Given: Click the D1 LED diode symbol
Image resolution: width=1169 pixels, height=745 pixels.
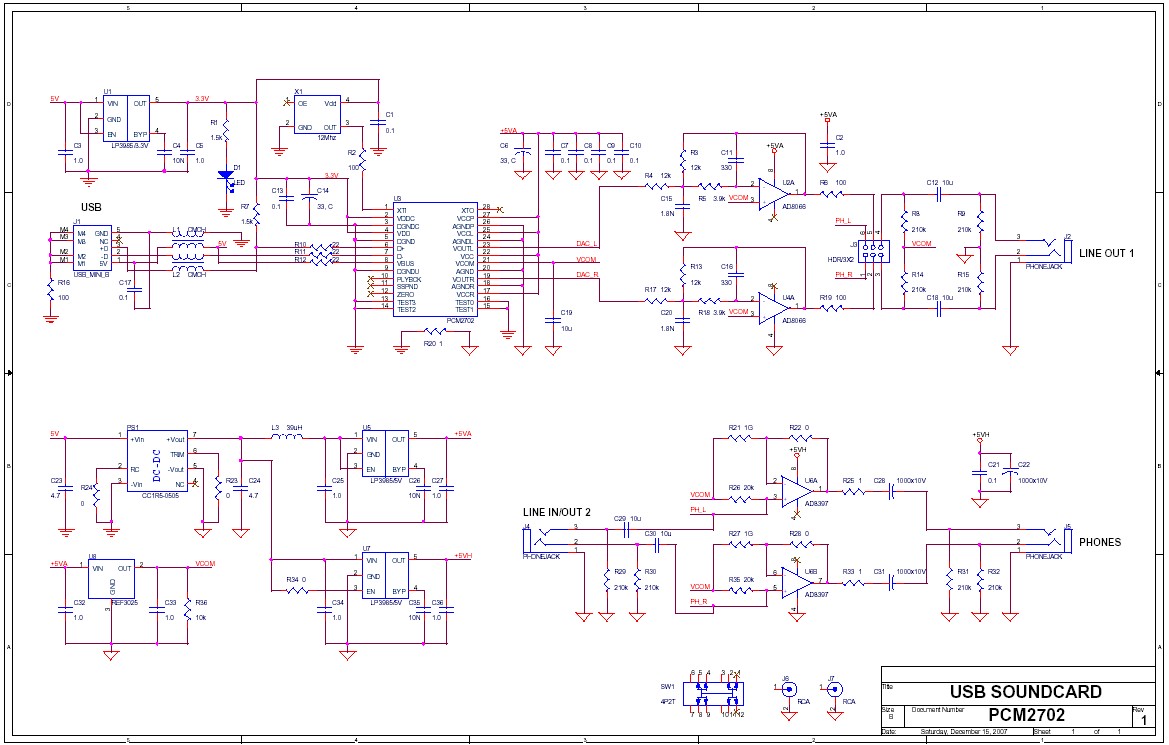Looking at the screenshot, I should (x=226, y=177).
